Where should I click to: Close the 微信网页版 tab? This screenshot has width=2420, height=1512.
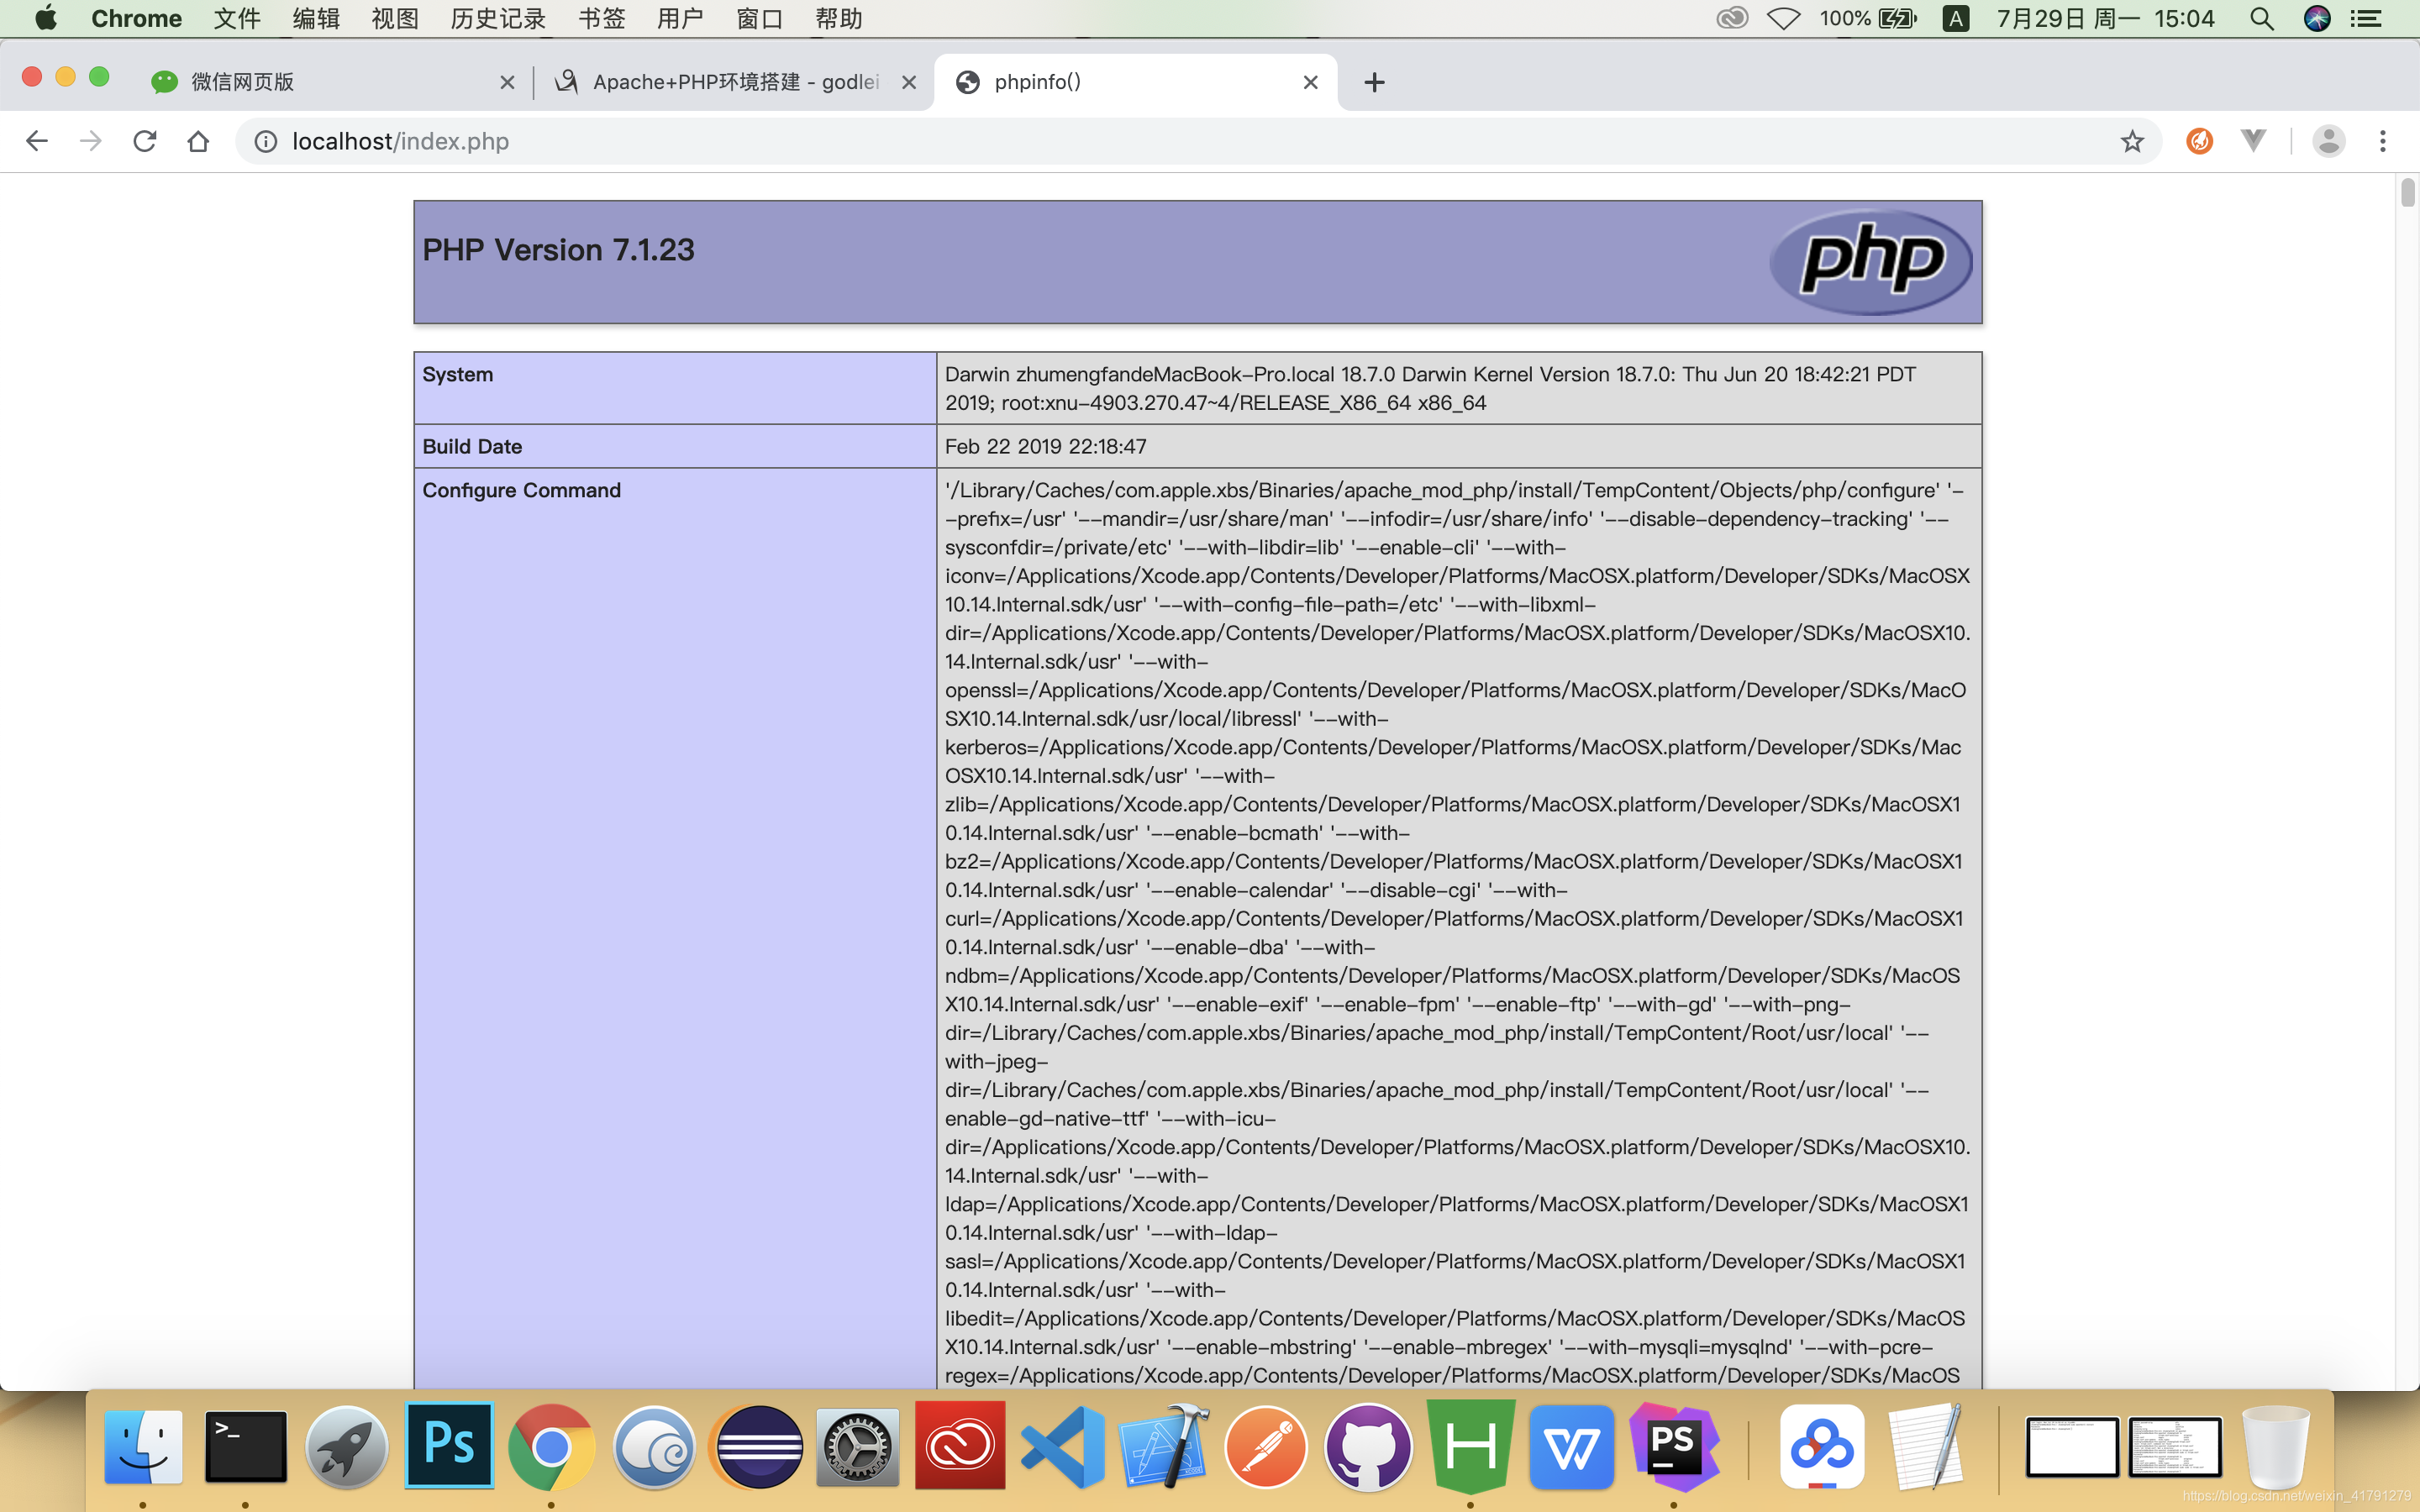point(507,82)
